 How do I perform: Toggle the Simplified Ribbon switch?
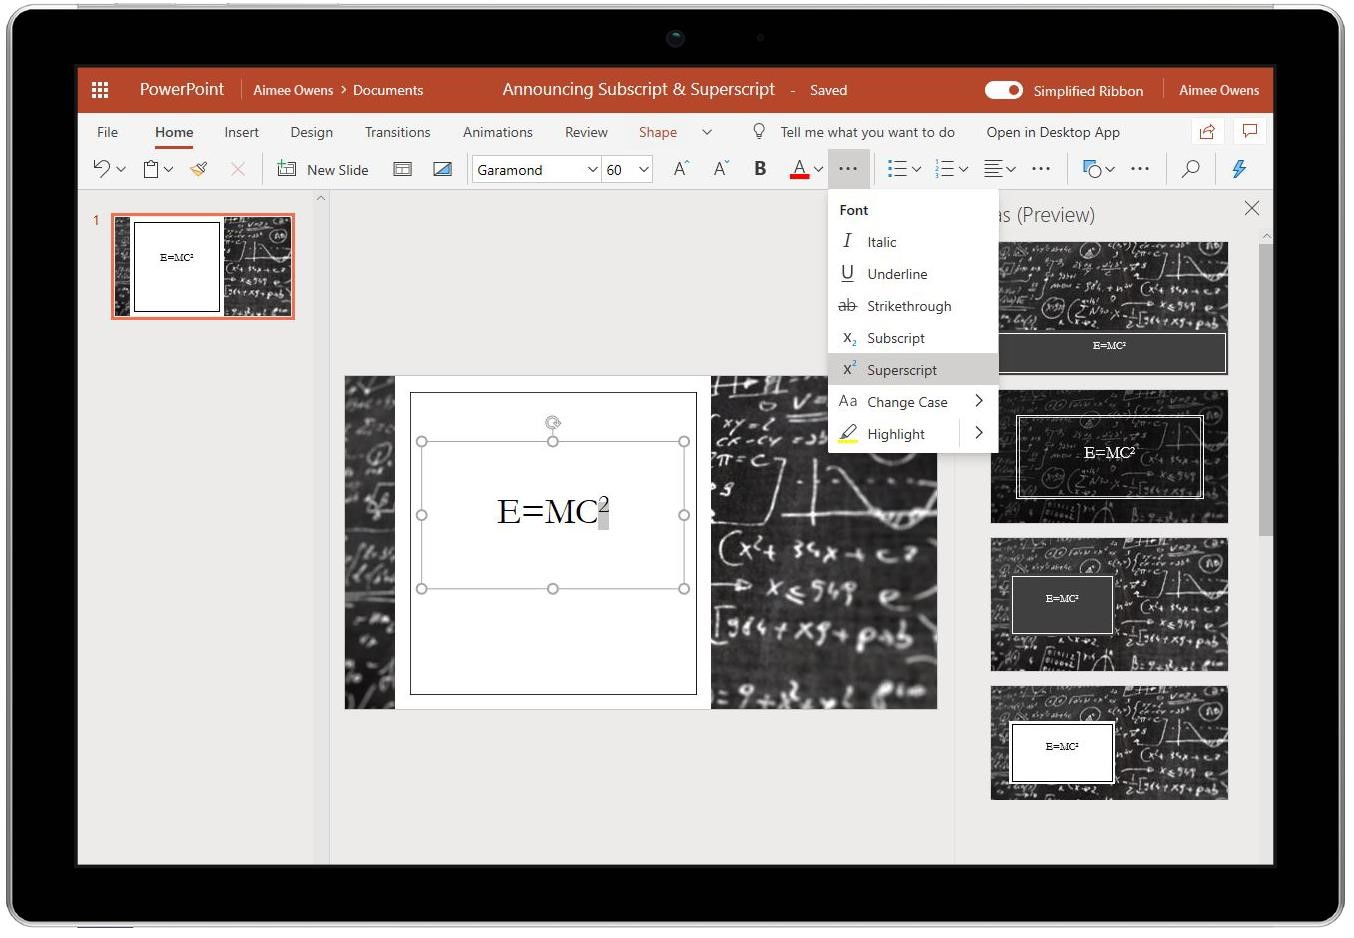tap(1003, 90)
